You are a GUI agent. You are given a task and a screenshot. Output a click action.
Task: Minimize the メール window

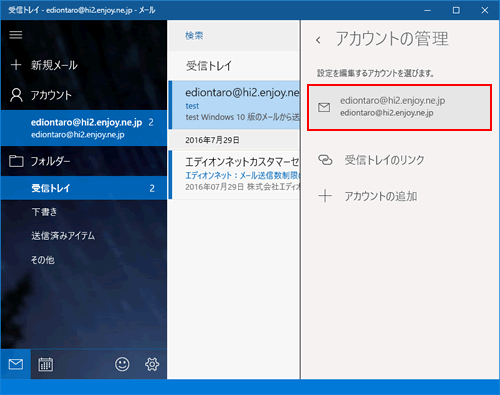coord(428,10)
